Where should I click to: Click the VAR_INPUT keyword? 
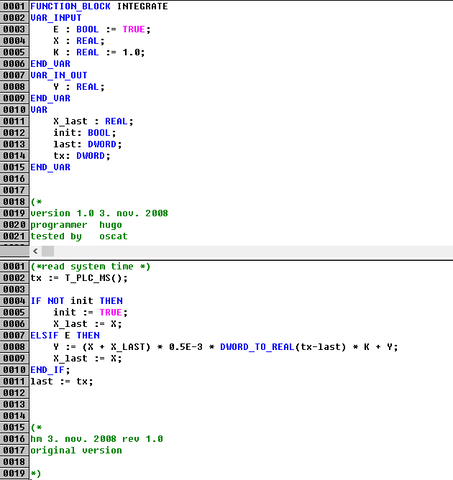click(56, 18)
